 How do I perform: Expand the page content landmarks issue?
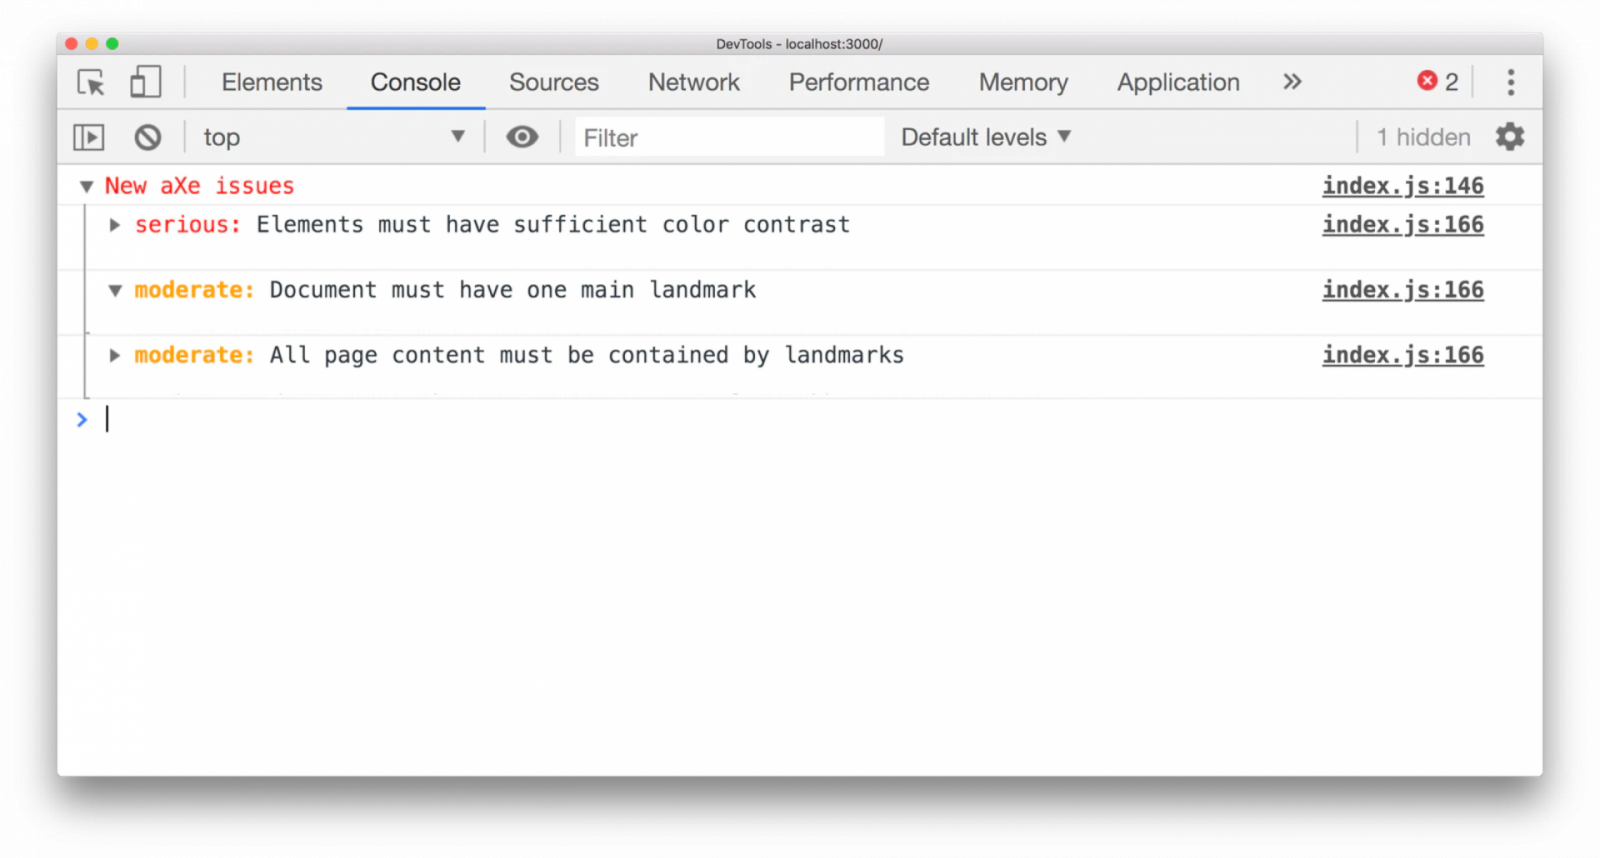115,356
